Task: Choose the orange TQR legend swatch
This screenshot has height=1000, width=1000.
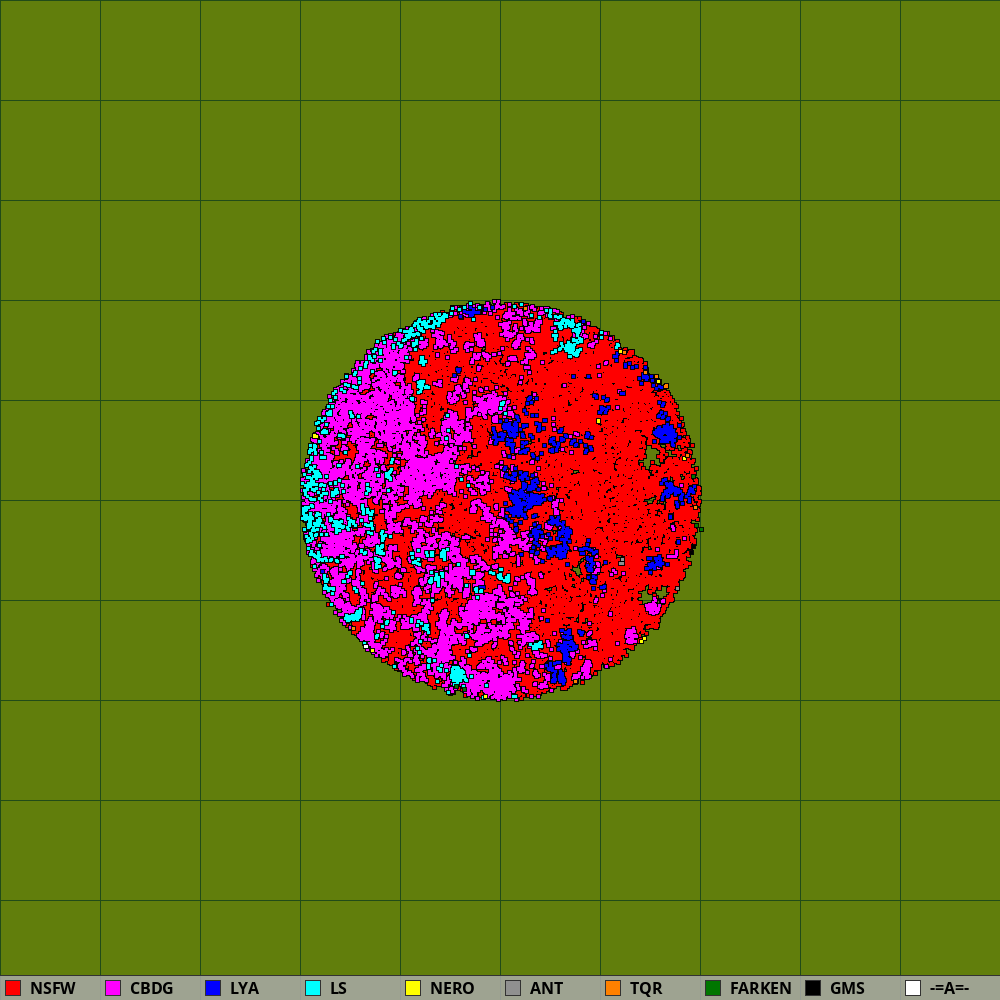Action: [613, 988]
